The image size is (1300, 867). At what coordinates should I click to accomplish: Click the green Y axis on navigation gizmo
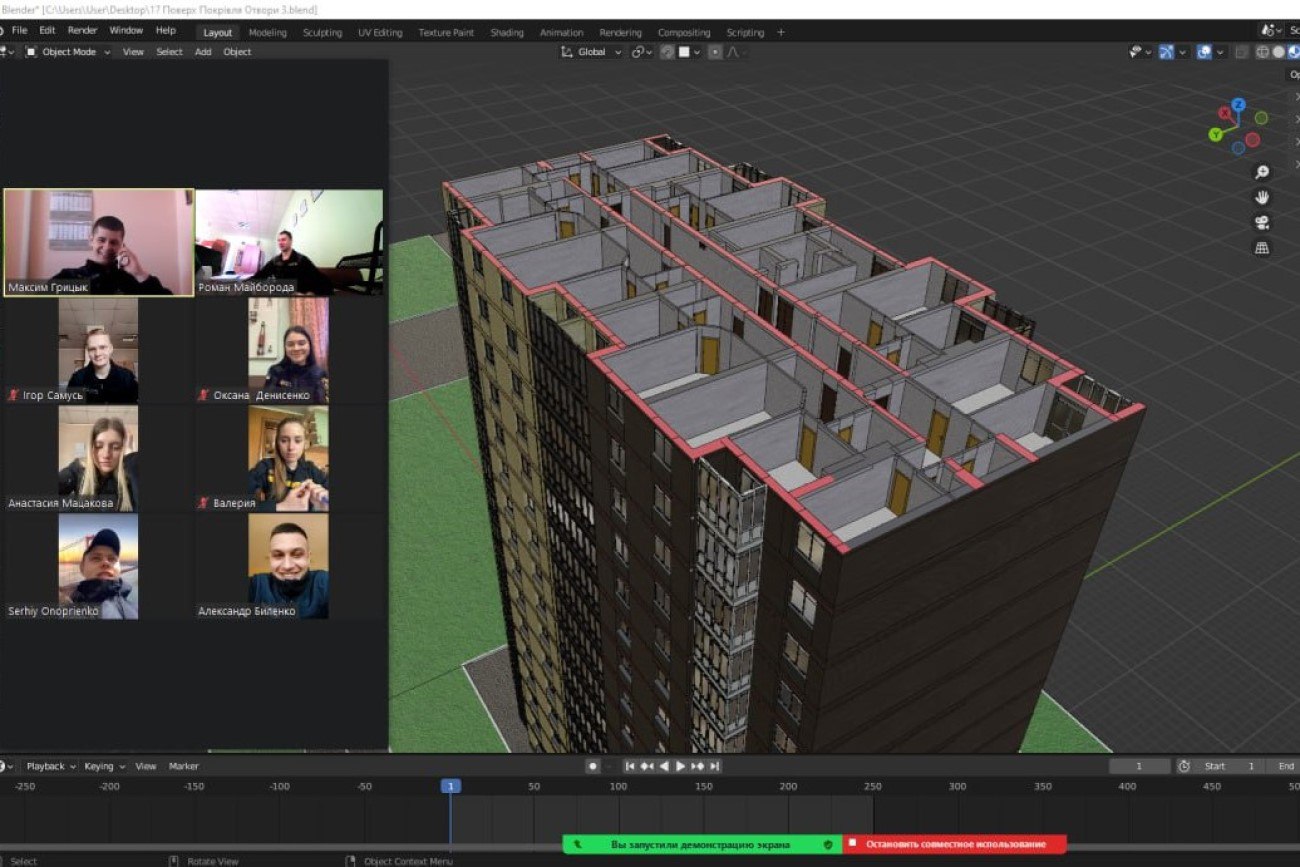(1215, 134)
